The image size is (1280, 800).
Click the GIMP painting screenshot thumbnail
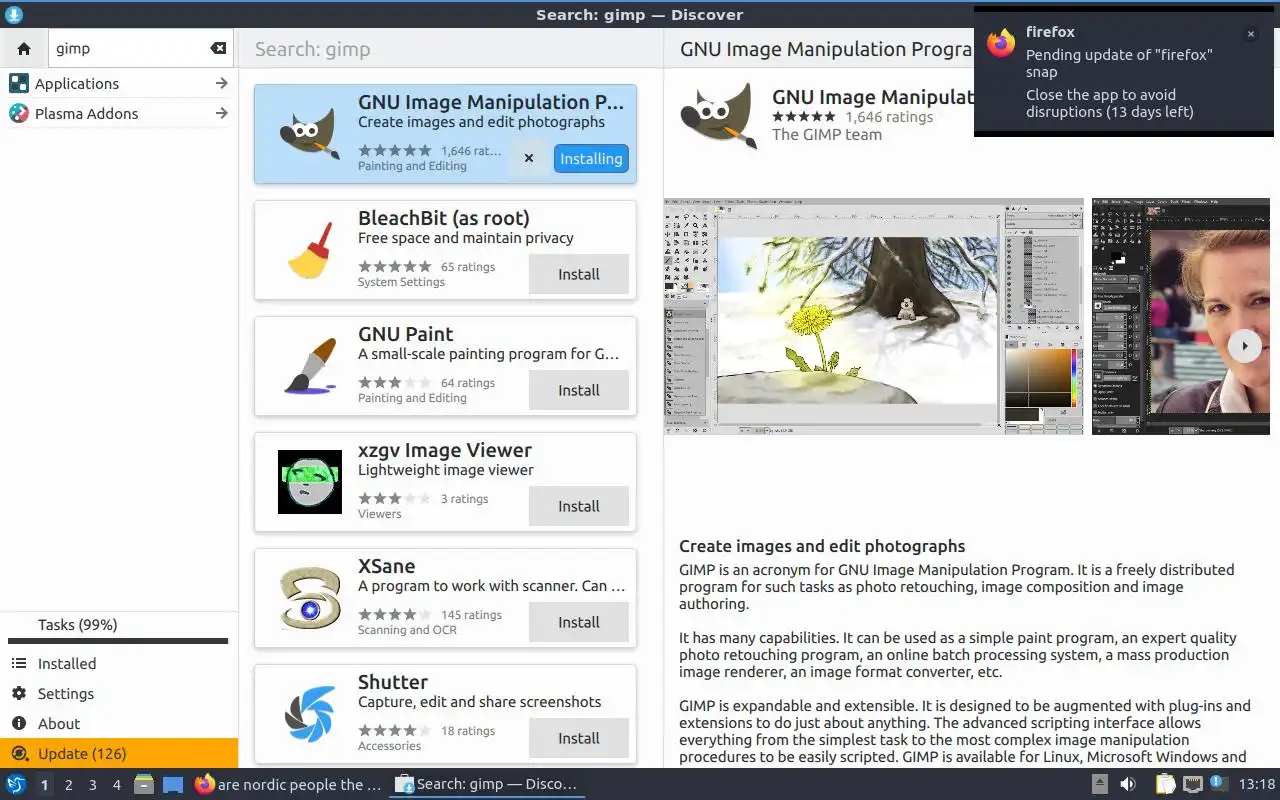pyautogui.click(x=873, y=316)
